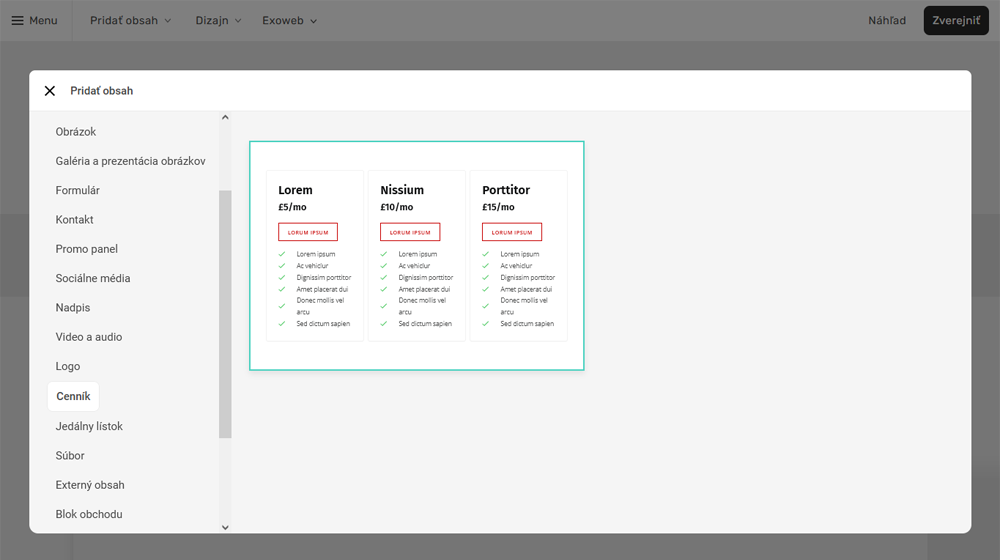Select the Formulár category
The height and width of the screenshot is (560, 1000).
pos(78,190)
